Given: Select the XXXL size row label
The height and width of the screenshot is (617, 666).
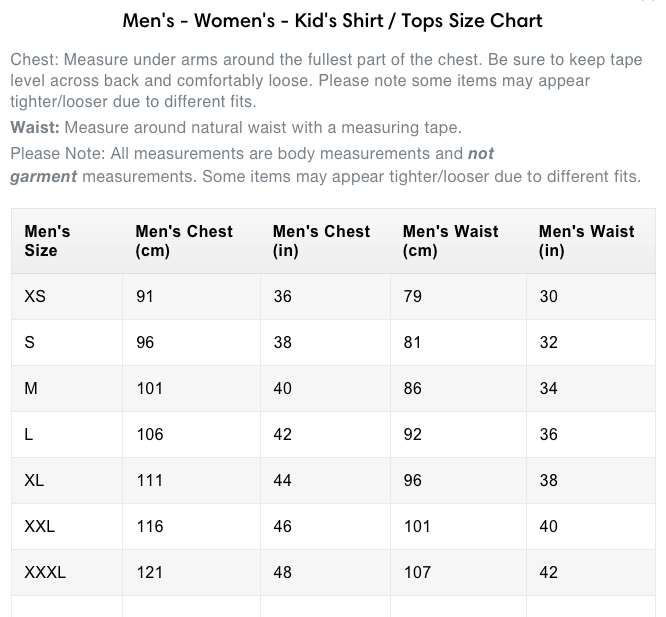Looking at the screenshot, I should (x=45, y=572).
